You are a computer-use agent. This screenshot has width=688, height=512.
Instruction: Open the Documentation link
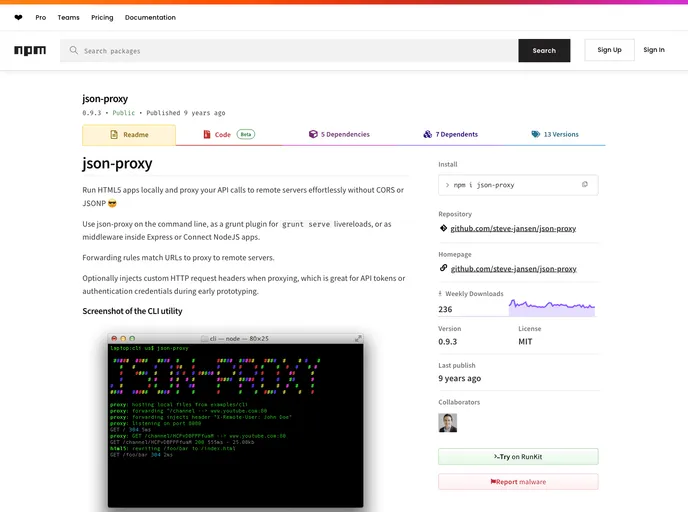[150, 18]
